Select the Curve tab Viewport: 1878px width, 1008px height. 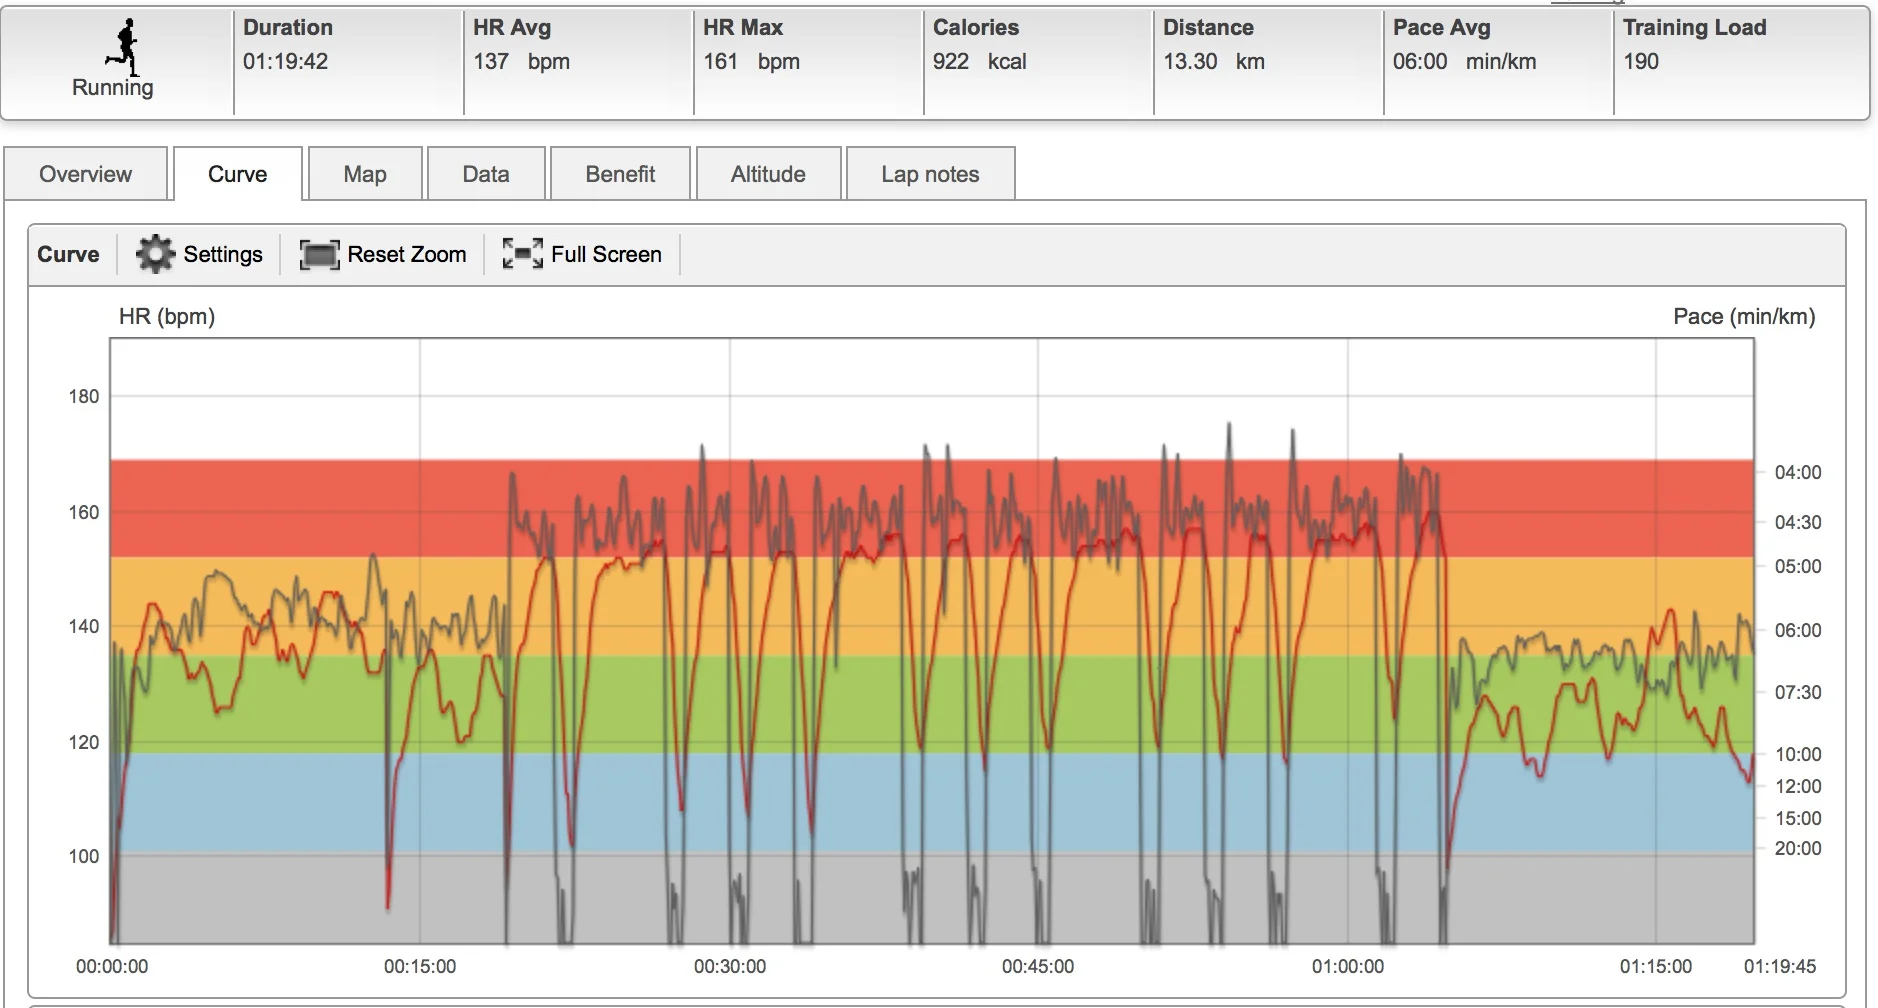tap(238, 174)
